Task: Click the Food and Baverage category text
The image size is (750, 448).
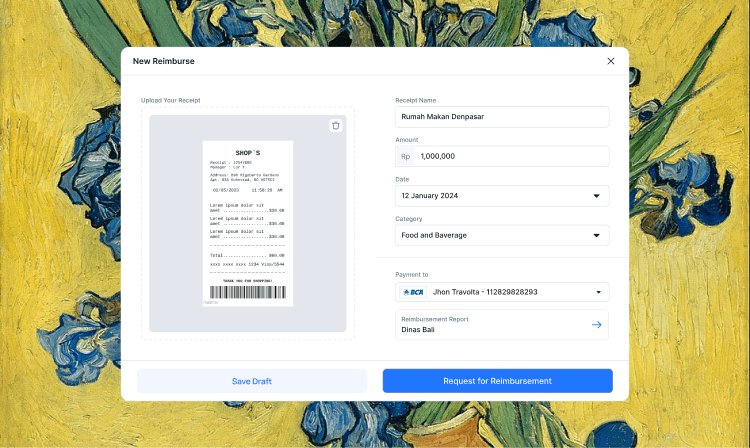Action: [x=440, y=236]
